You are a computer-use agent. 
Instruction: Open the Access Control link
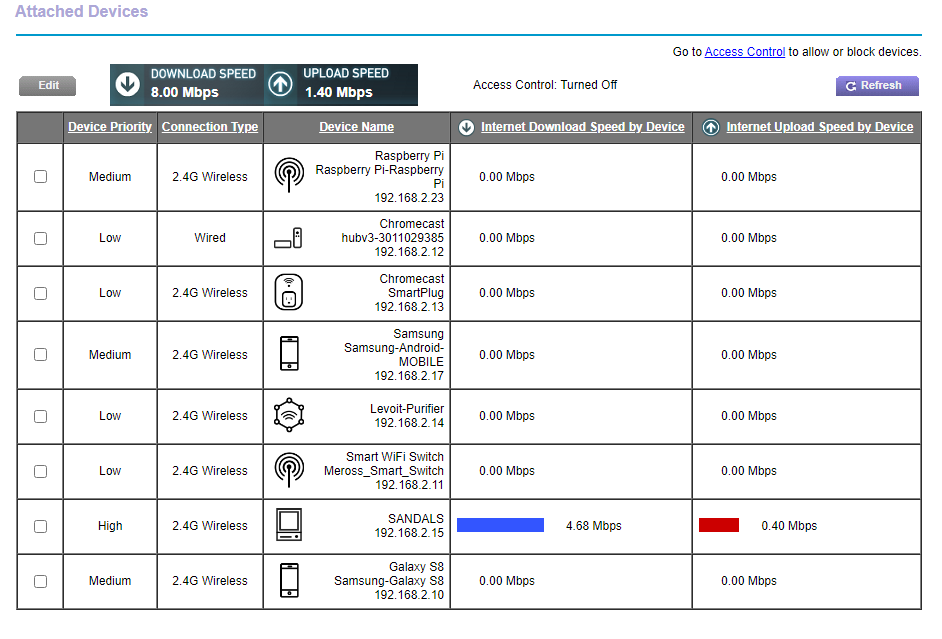pos(744,51)
